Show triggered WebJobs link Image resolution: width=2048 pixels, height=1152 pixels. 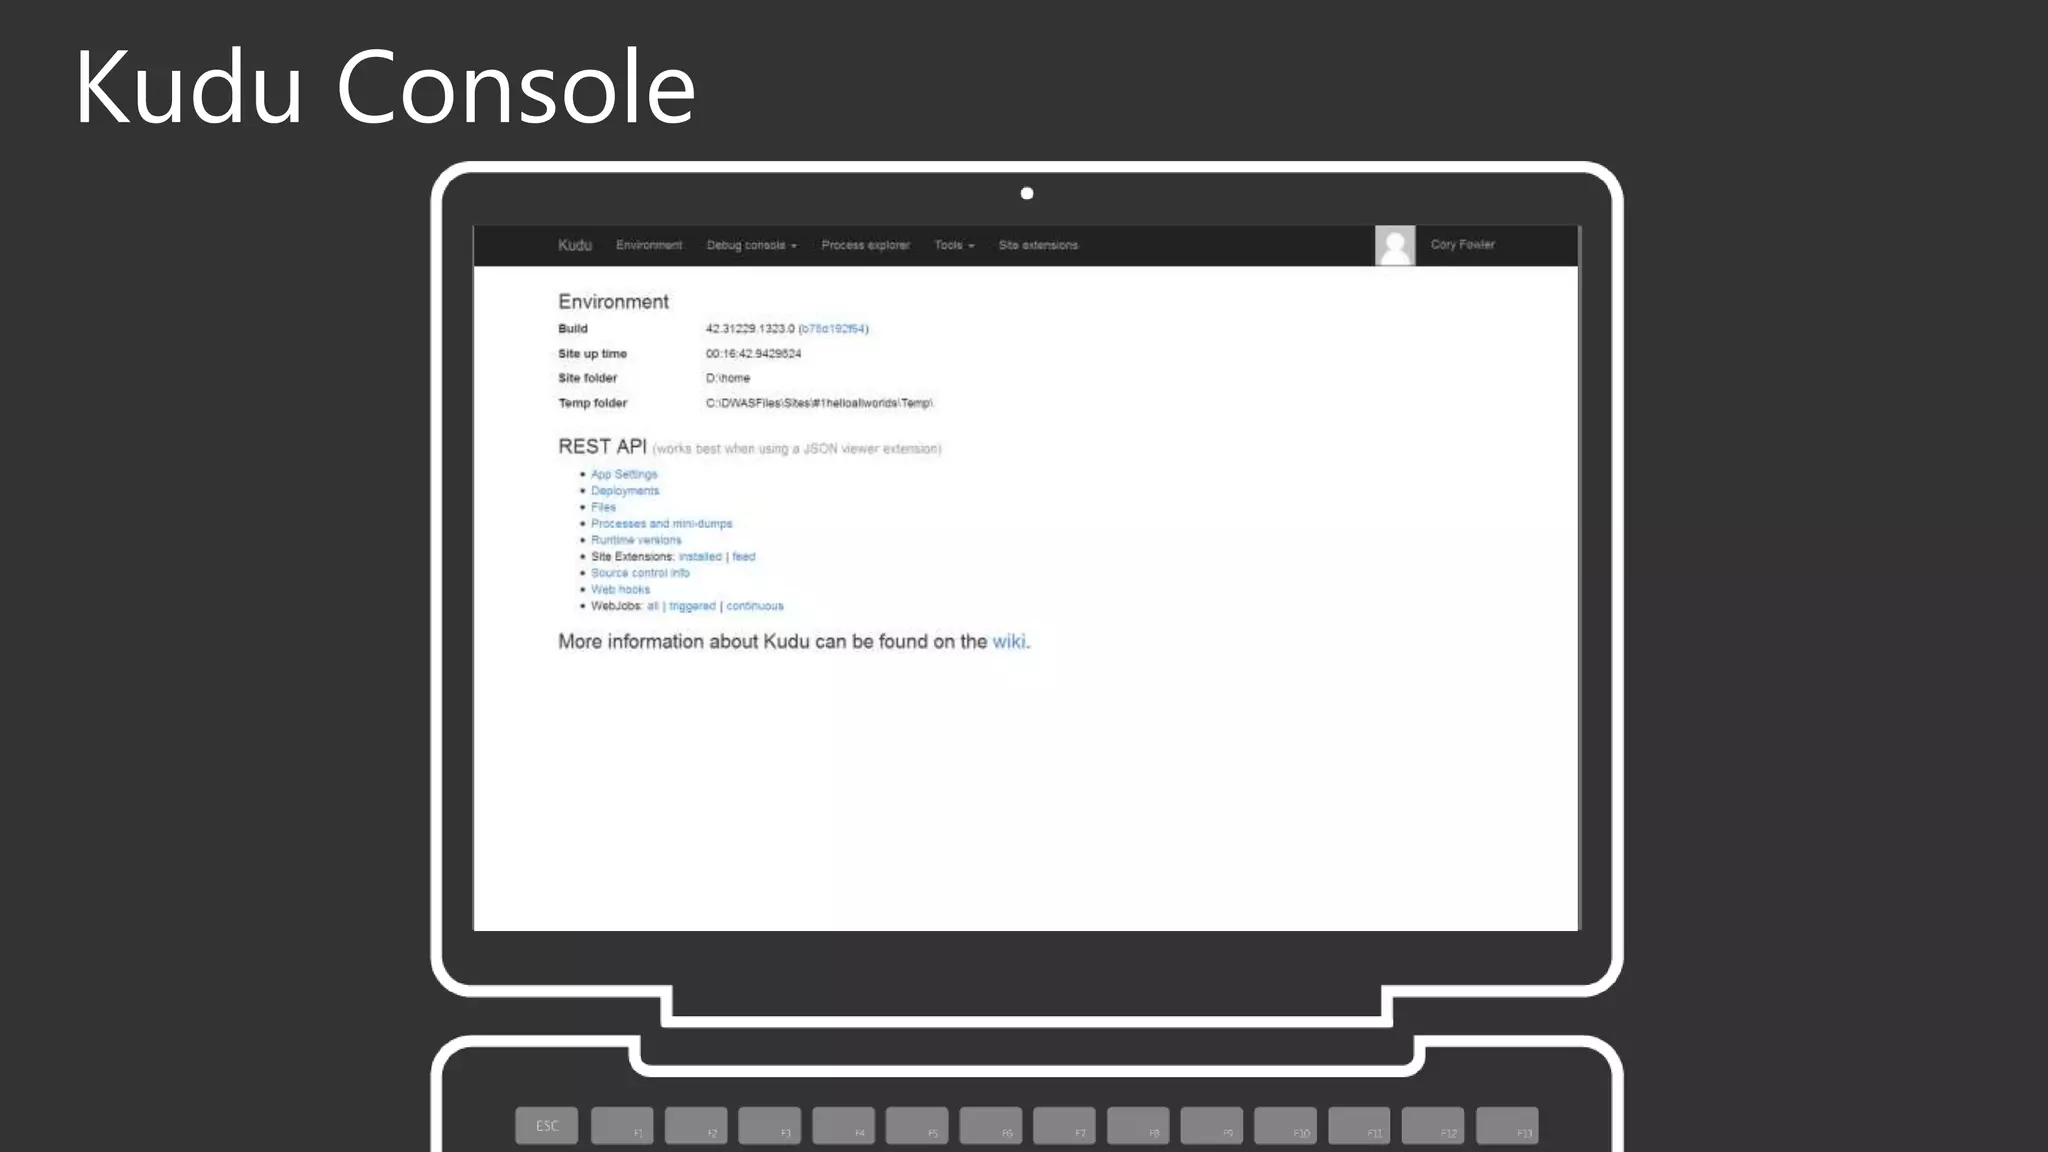[692, 606]
